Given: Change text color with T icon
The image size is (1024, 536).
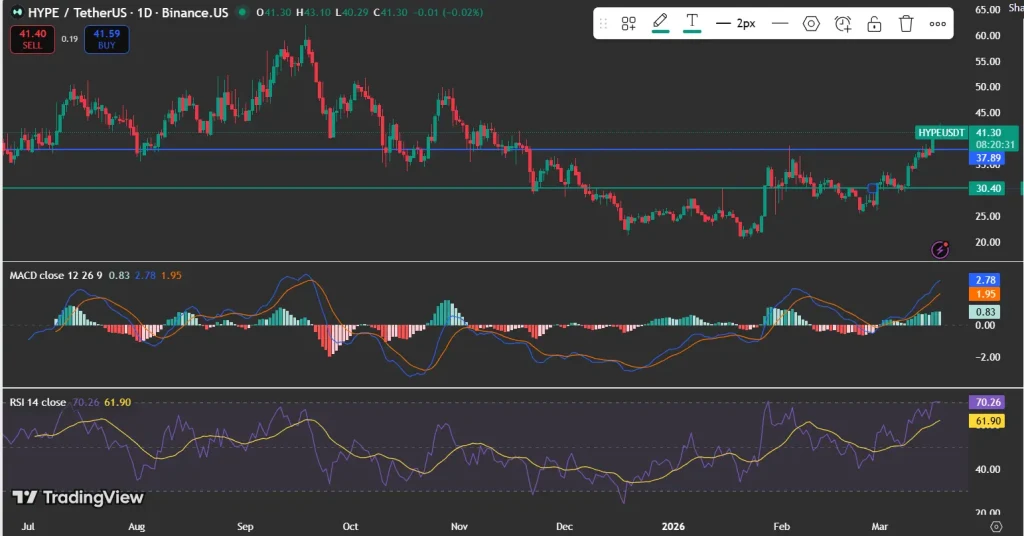Looking at the screenshot, I should (692, 23).
